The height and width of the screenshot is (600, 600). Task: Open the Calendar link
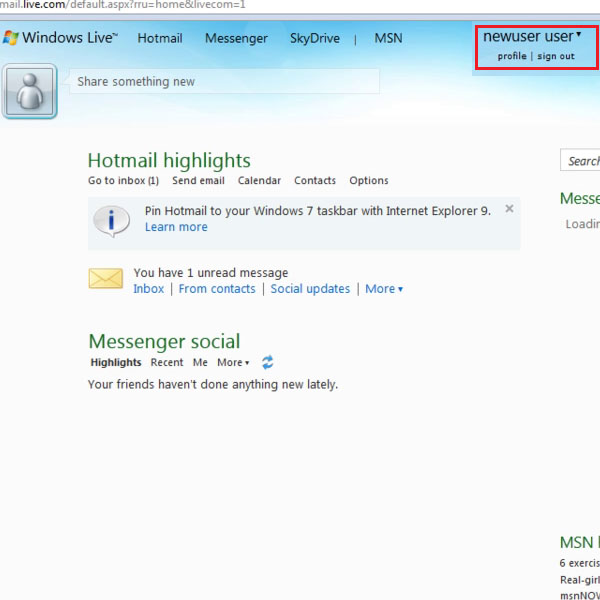[259, 181]
